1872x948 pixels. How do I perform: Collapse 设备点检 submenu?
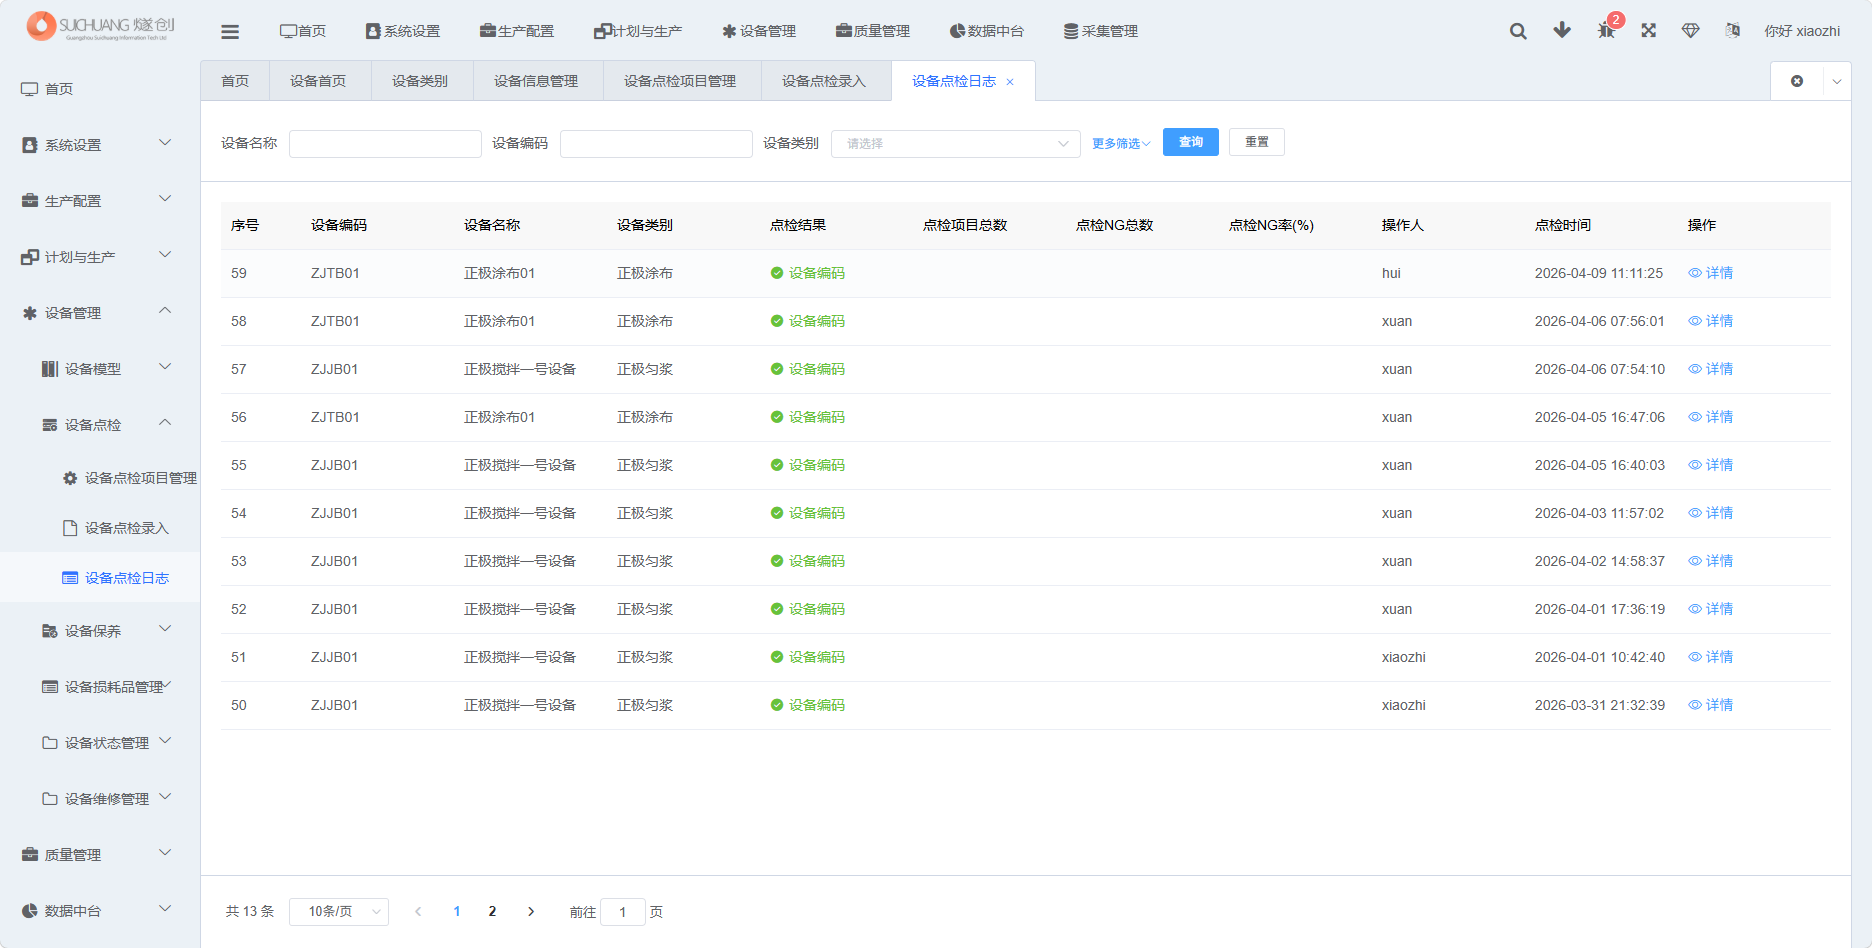[100, 425]
